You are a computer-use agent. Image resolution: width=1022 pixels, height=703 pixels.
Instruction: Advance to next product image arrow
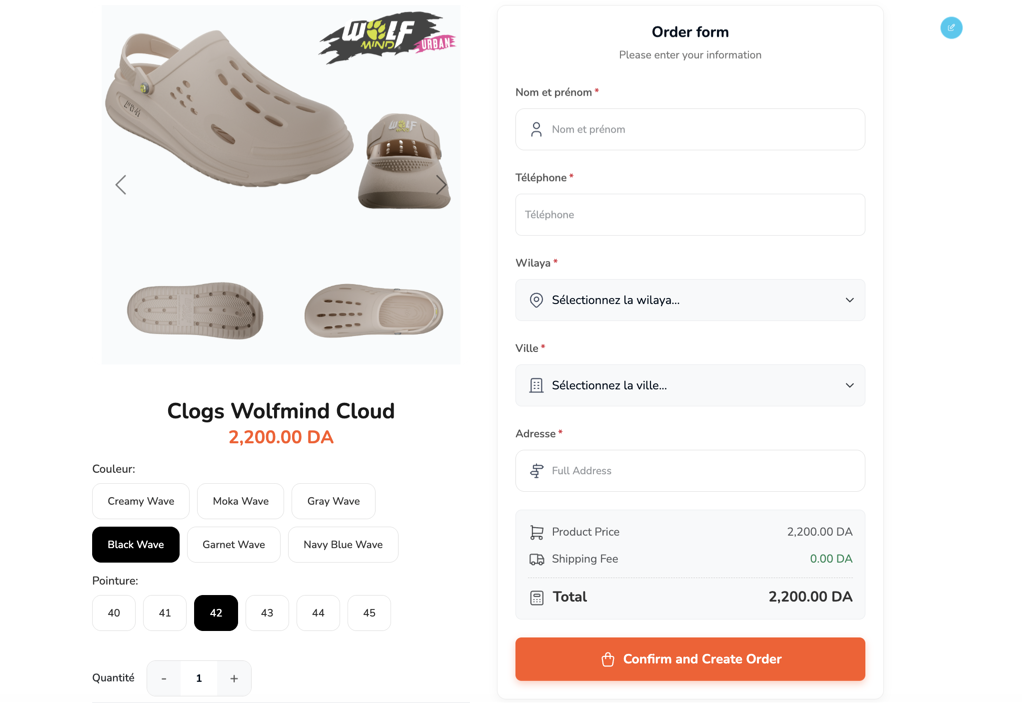[x=441, y=184]
